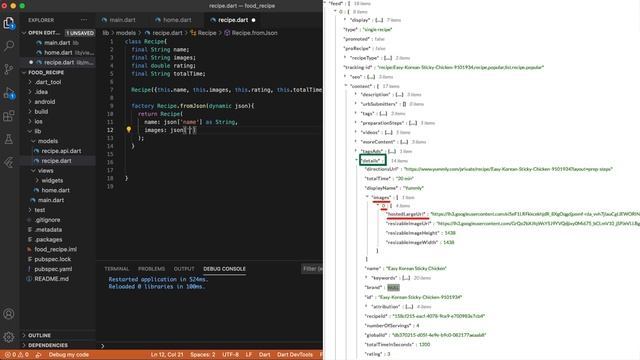This screenshot has height=360, width=640.
Task: Open home.dart under the views folder
Action: [x=55, y=190]
